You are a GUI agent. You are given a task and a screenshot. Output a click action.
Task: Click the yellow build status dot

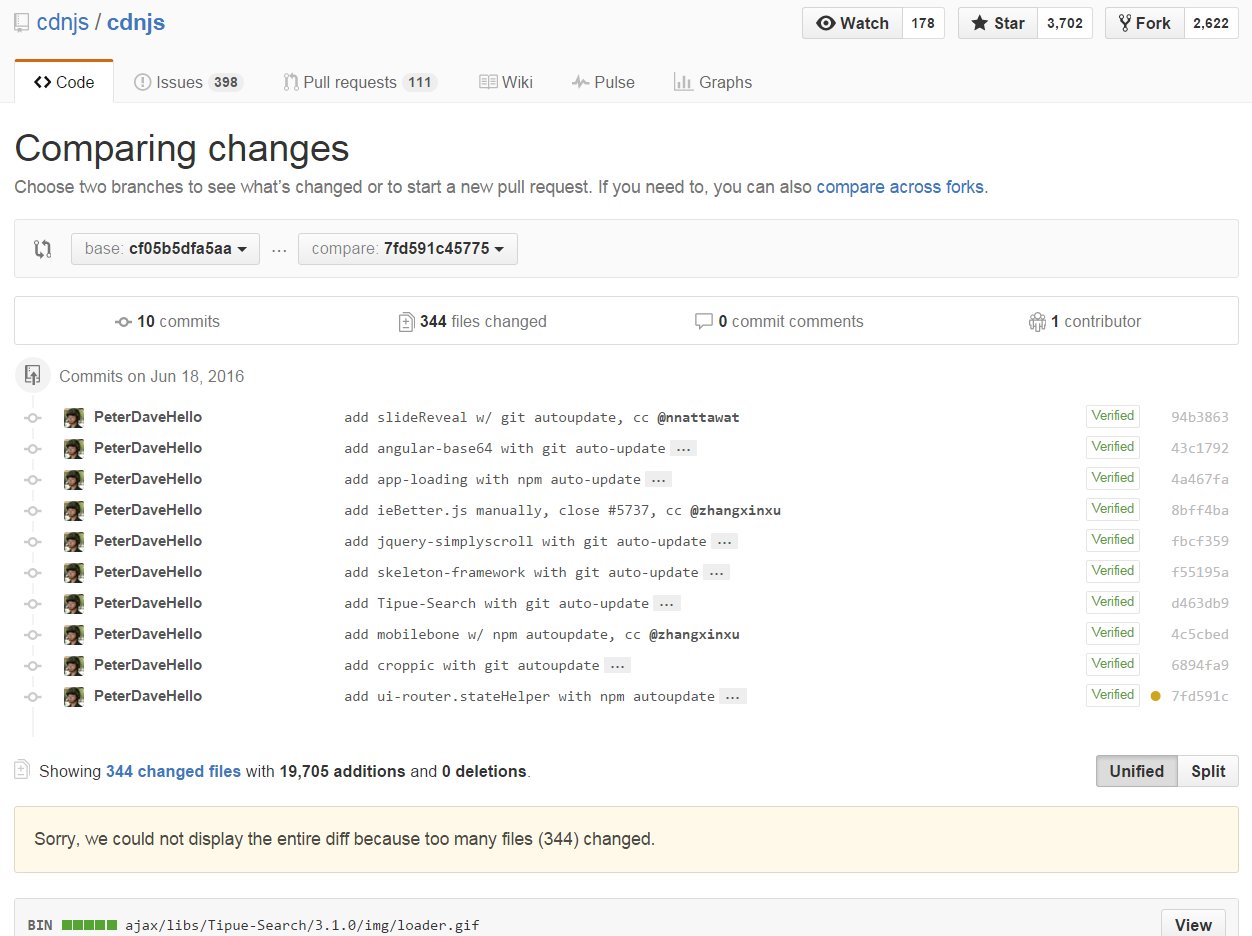point(1156,696)
